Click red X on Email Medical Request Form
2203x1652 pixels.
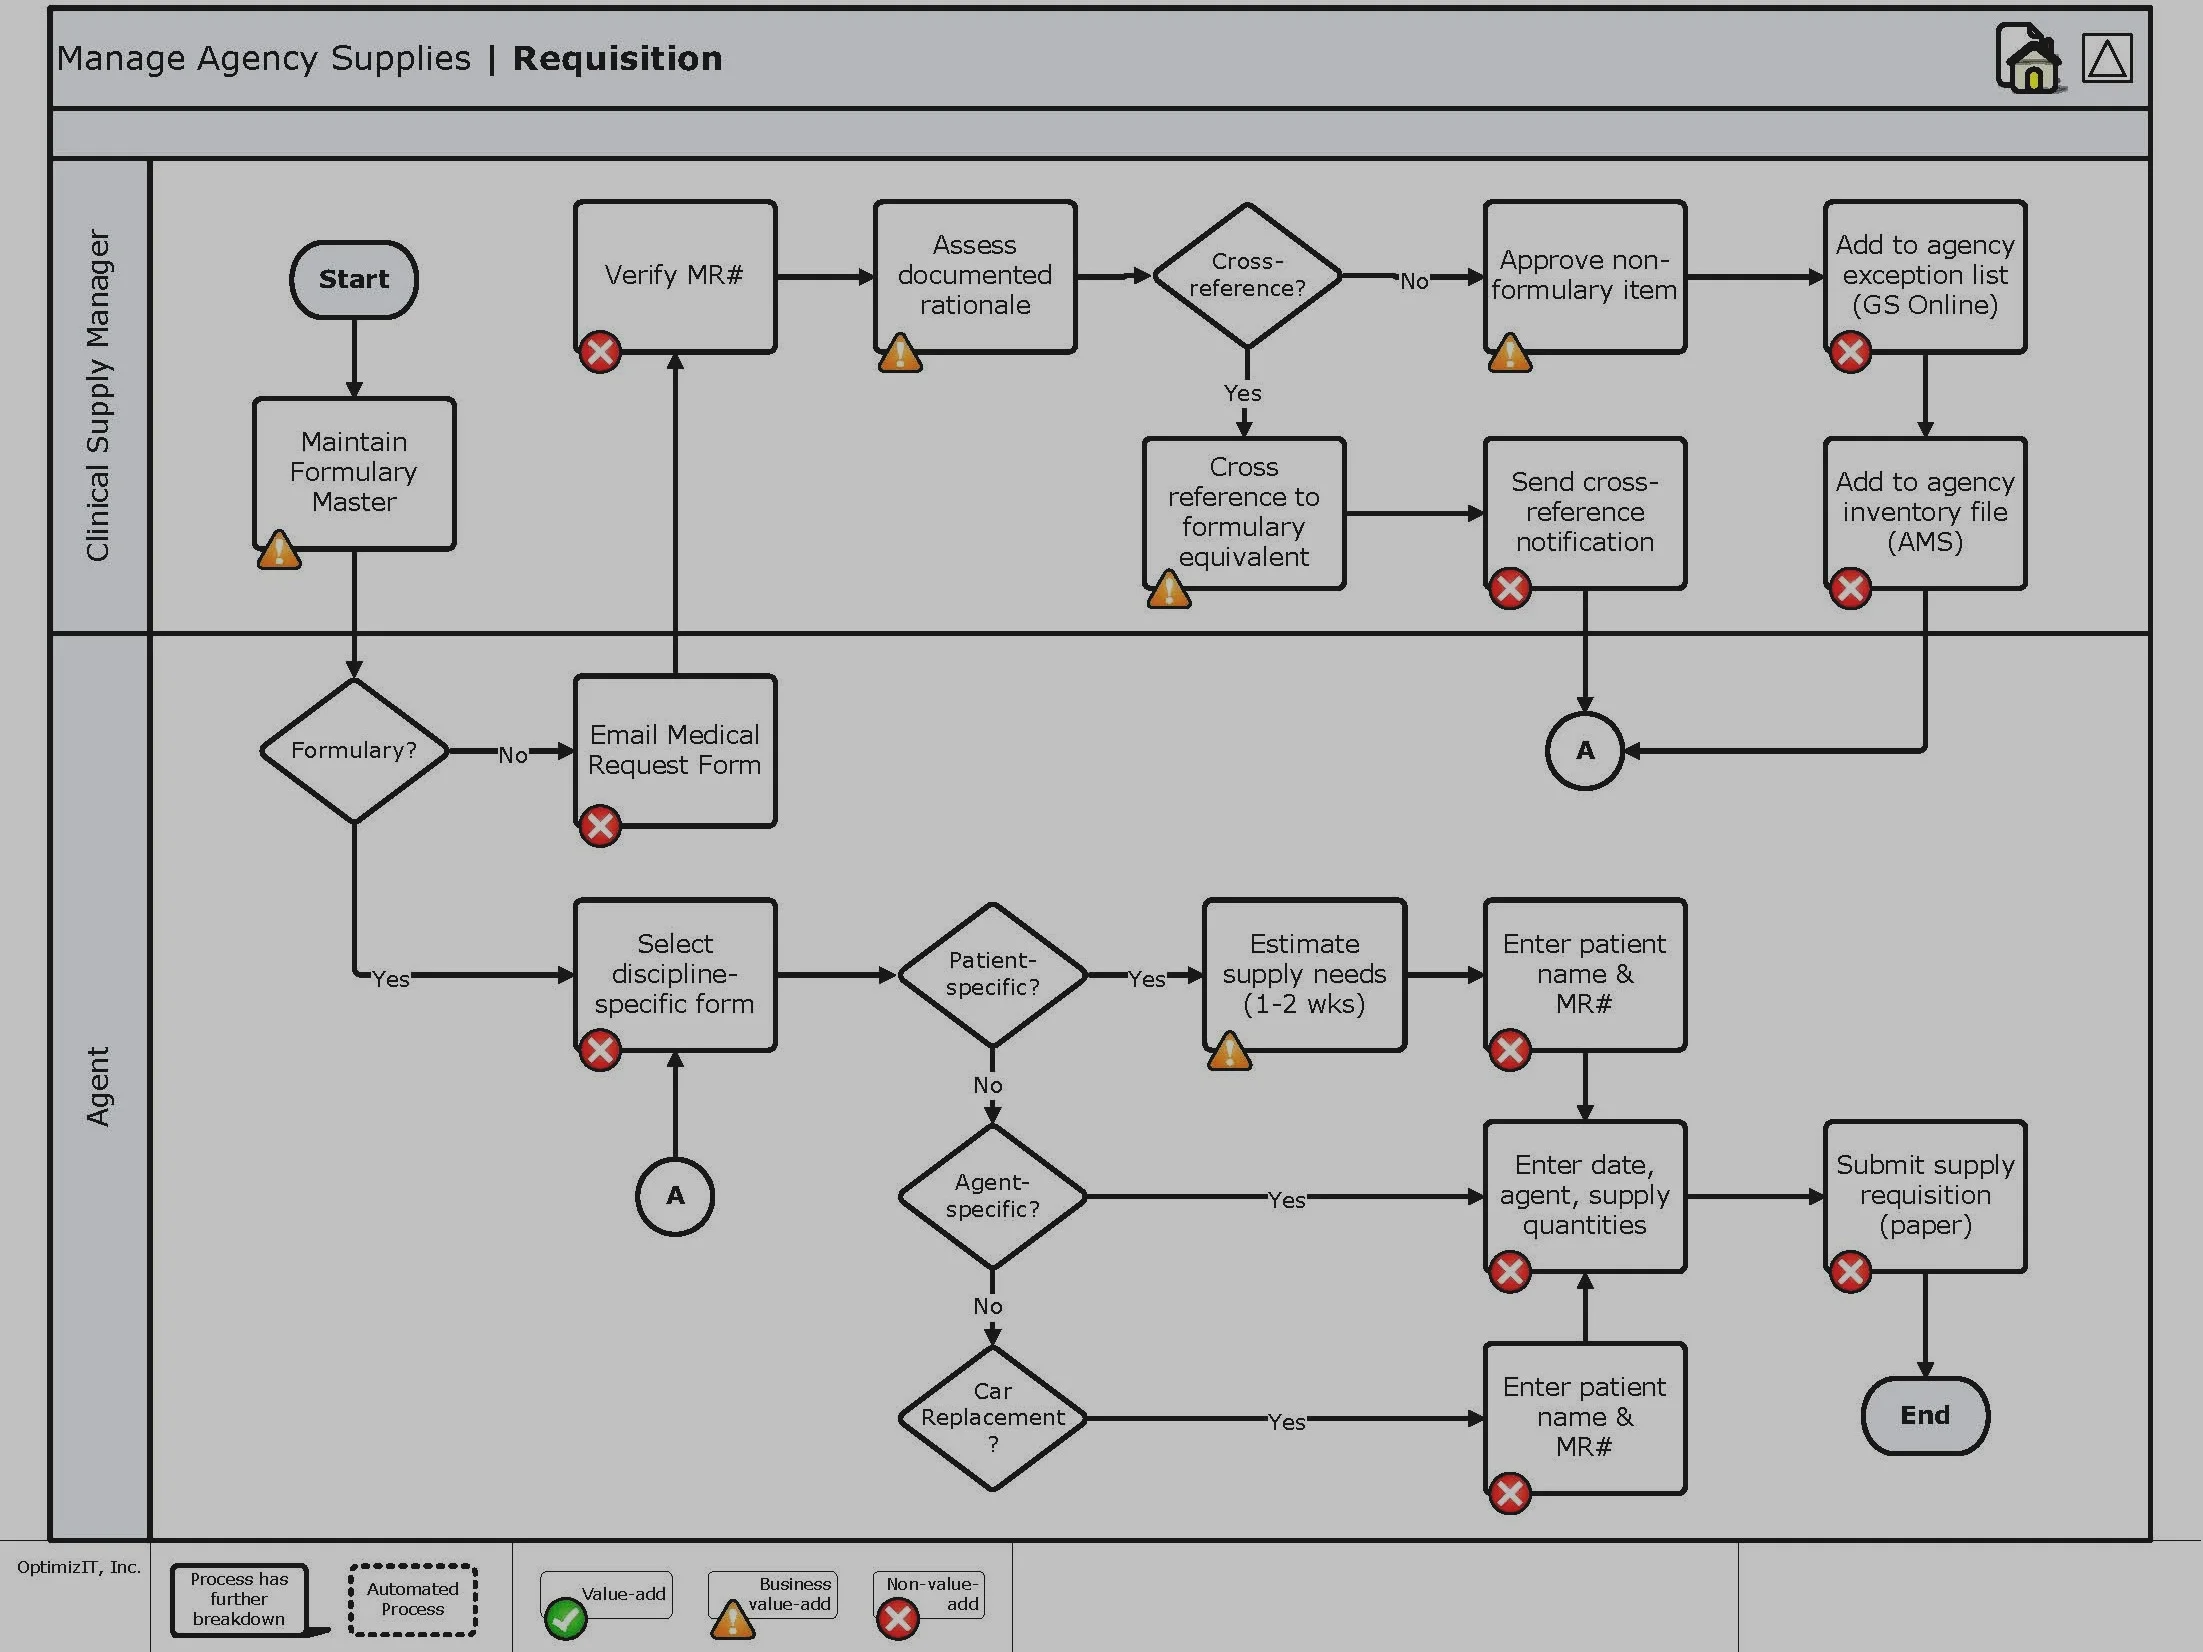point(600,826)
